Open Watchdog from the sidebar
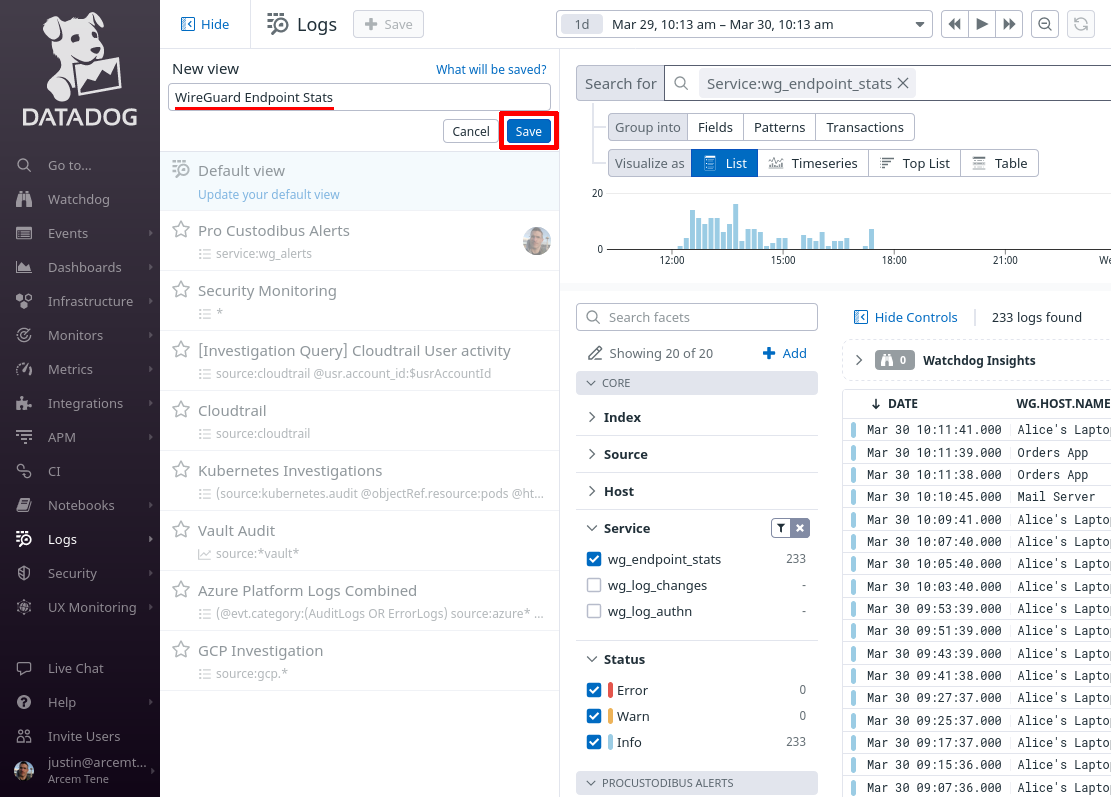The width and height of the screenshot is (1111, 797). 79,199
